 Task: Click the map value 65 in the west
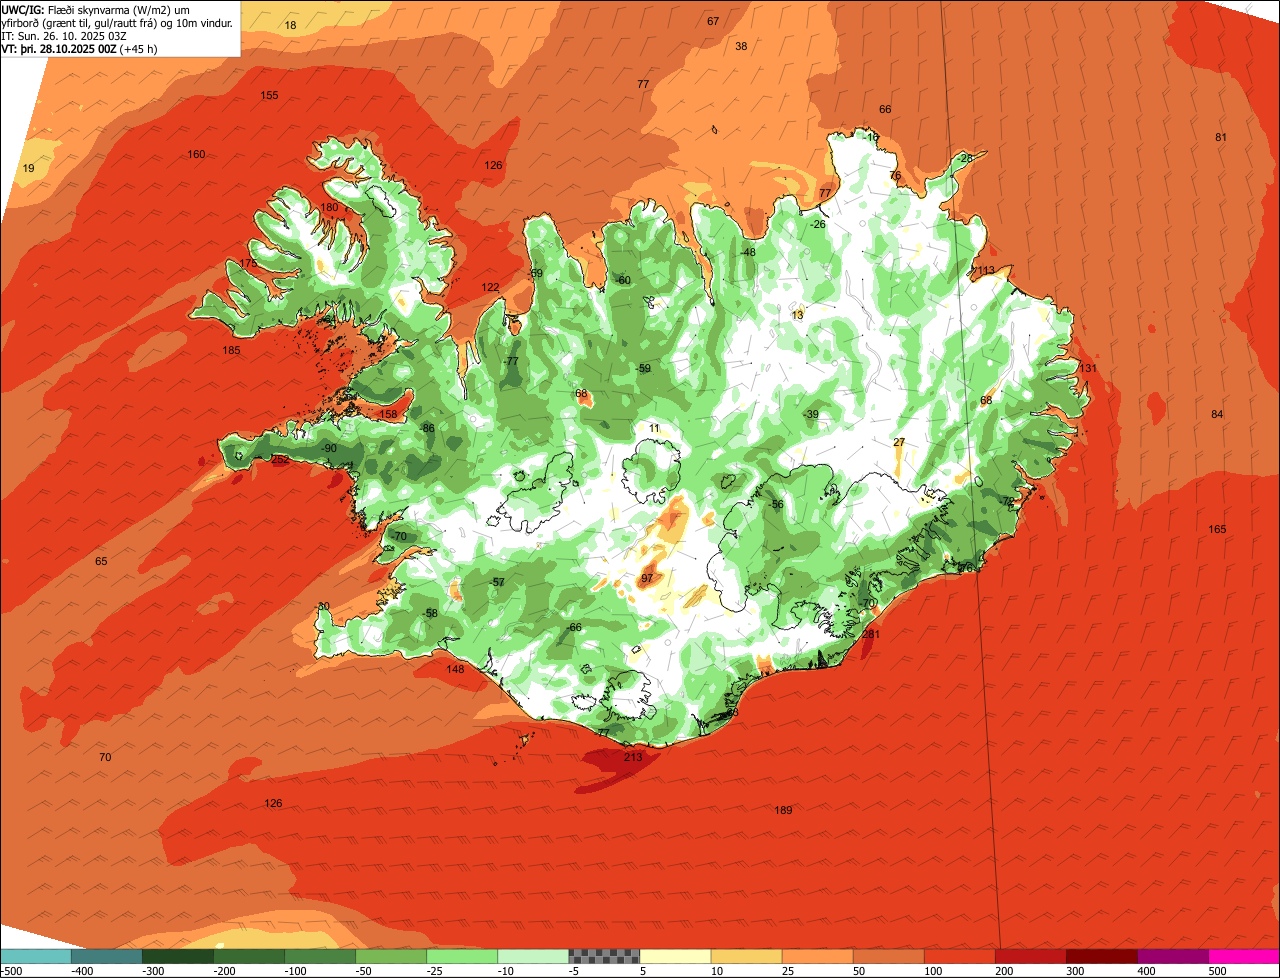pyautogui.click(x=101, y=562)
